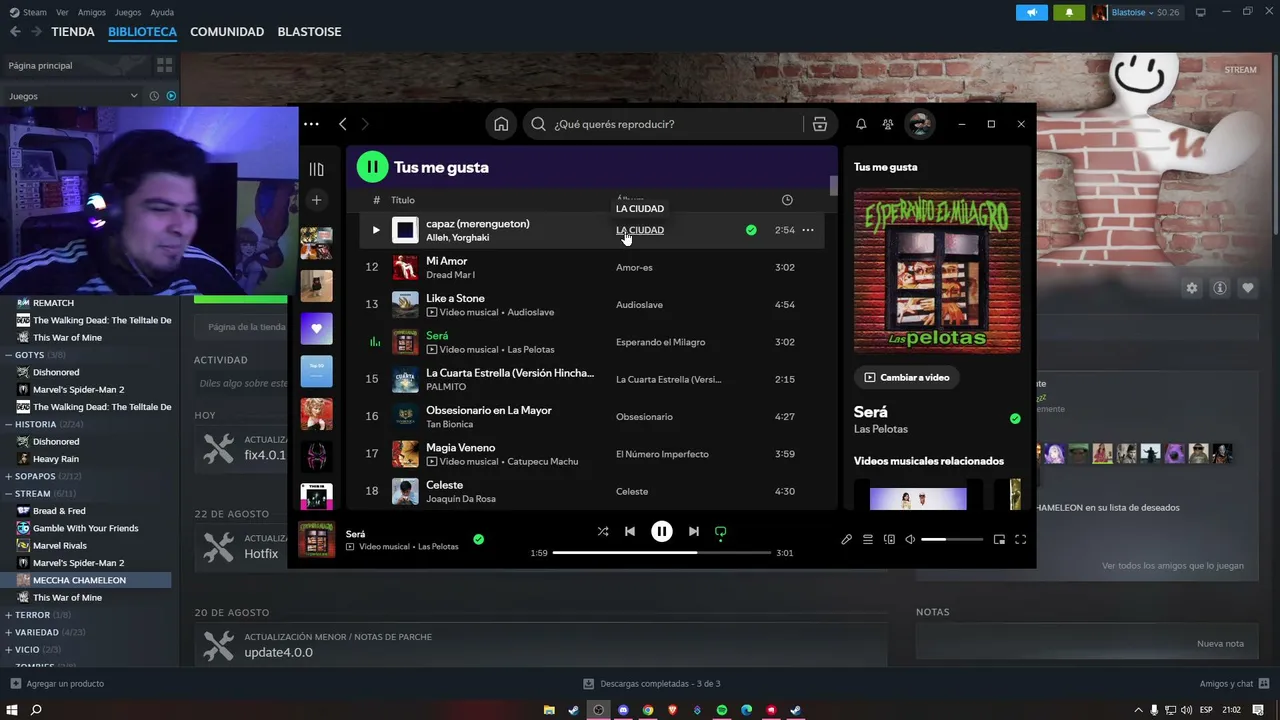This screenshot has width=1280, height=720.
Task: Open the Esperando el Milagro album cover
Action: click(x=937, y=270)
